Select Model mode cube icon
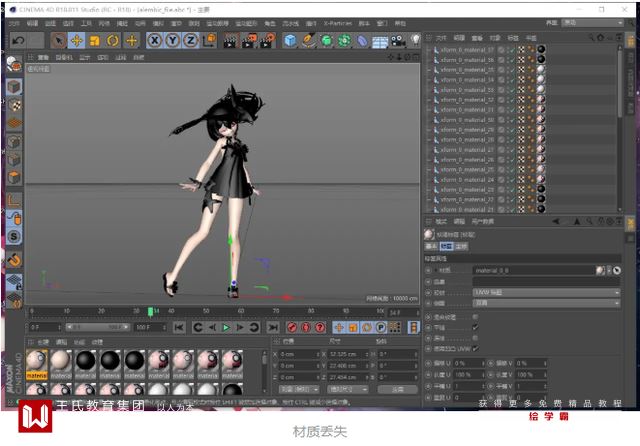 (14, 87)
